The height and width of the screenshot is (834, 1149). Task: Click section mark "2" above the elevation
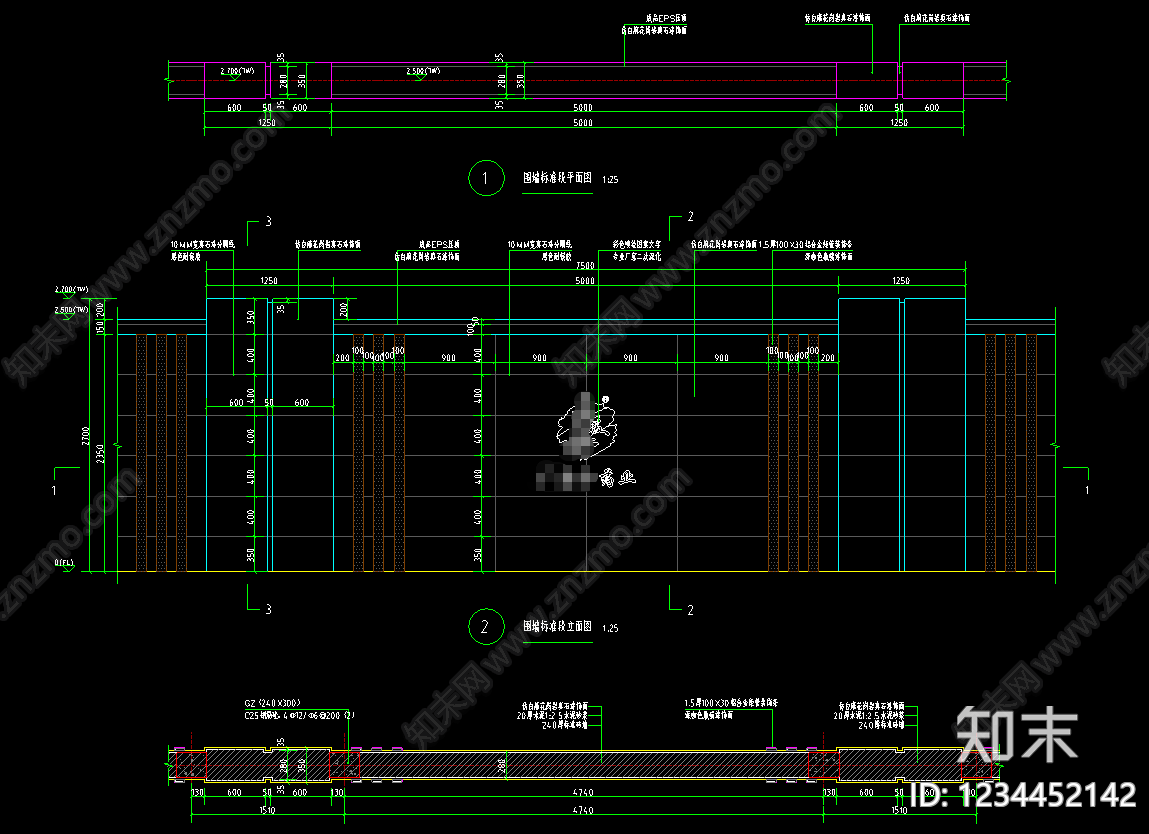(690, 216)
